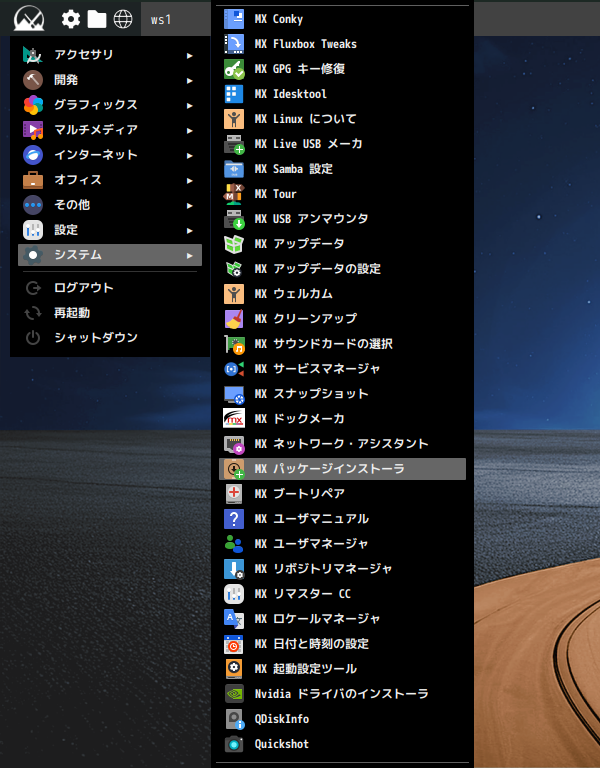Image resolution: width=600 pixels, height=768 pixels.
Task: Open MX リポジトリマネージャ
Action: point(342,569)
